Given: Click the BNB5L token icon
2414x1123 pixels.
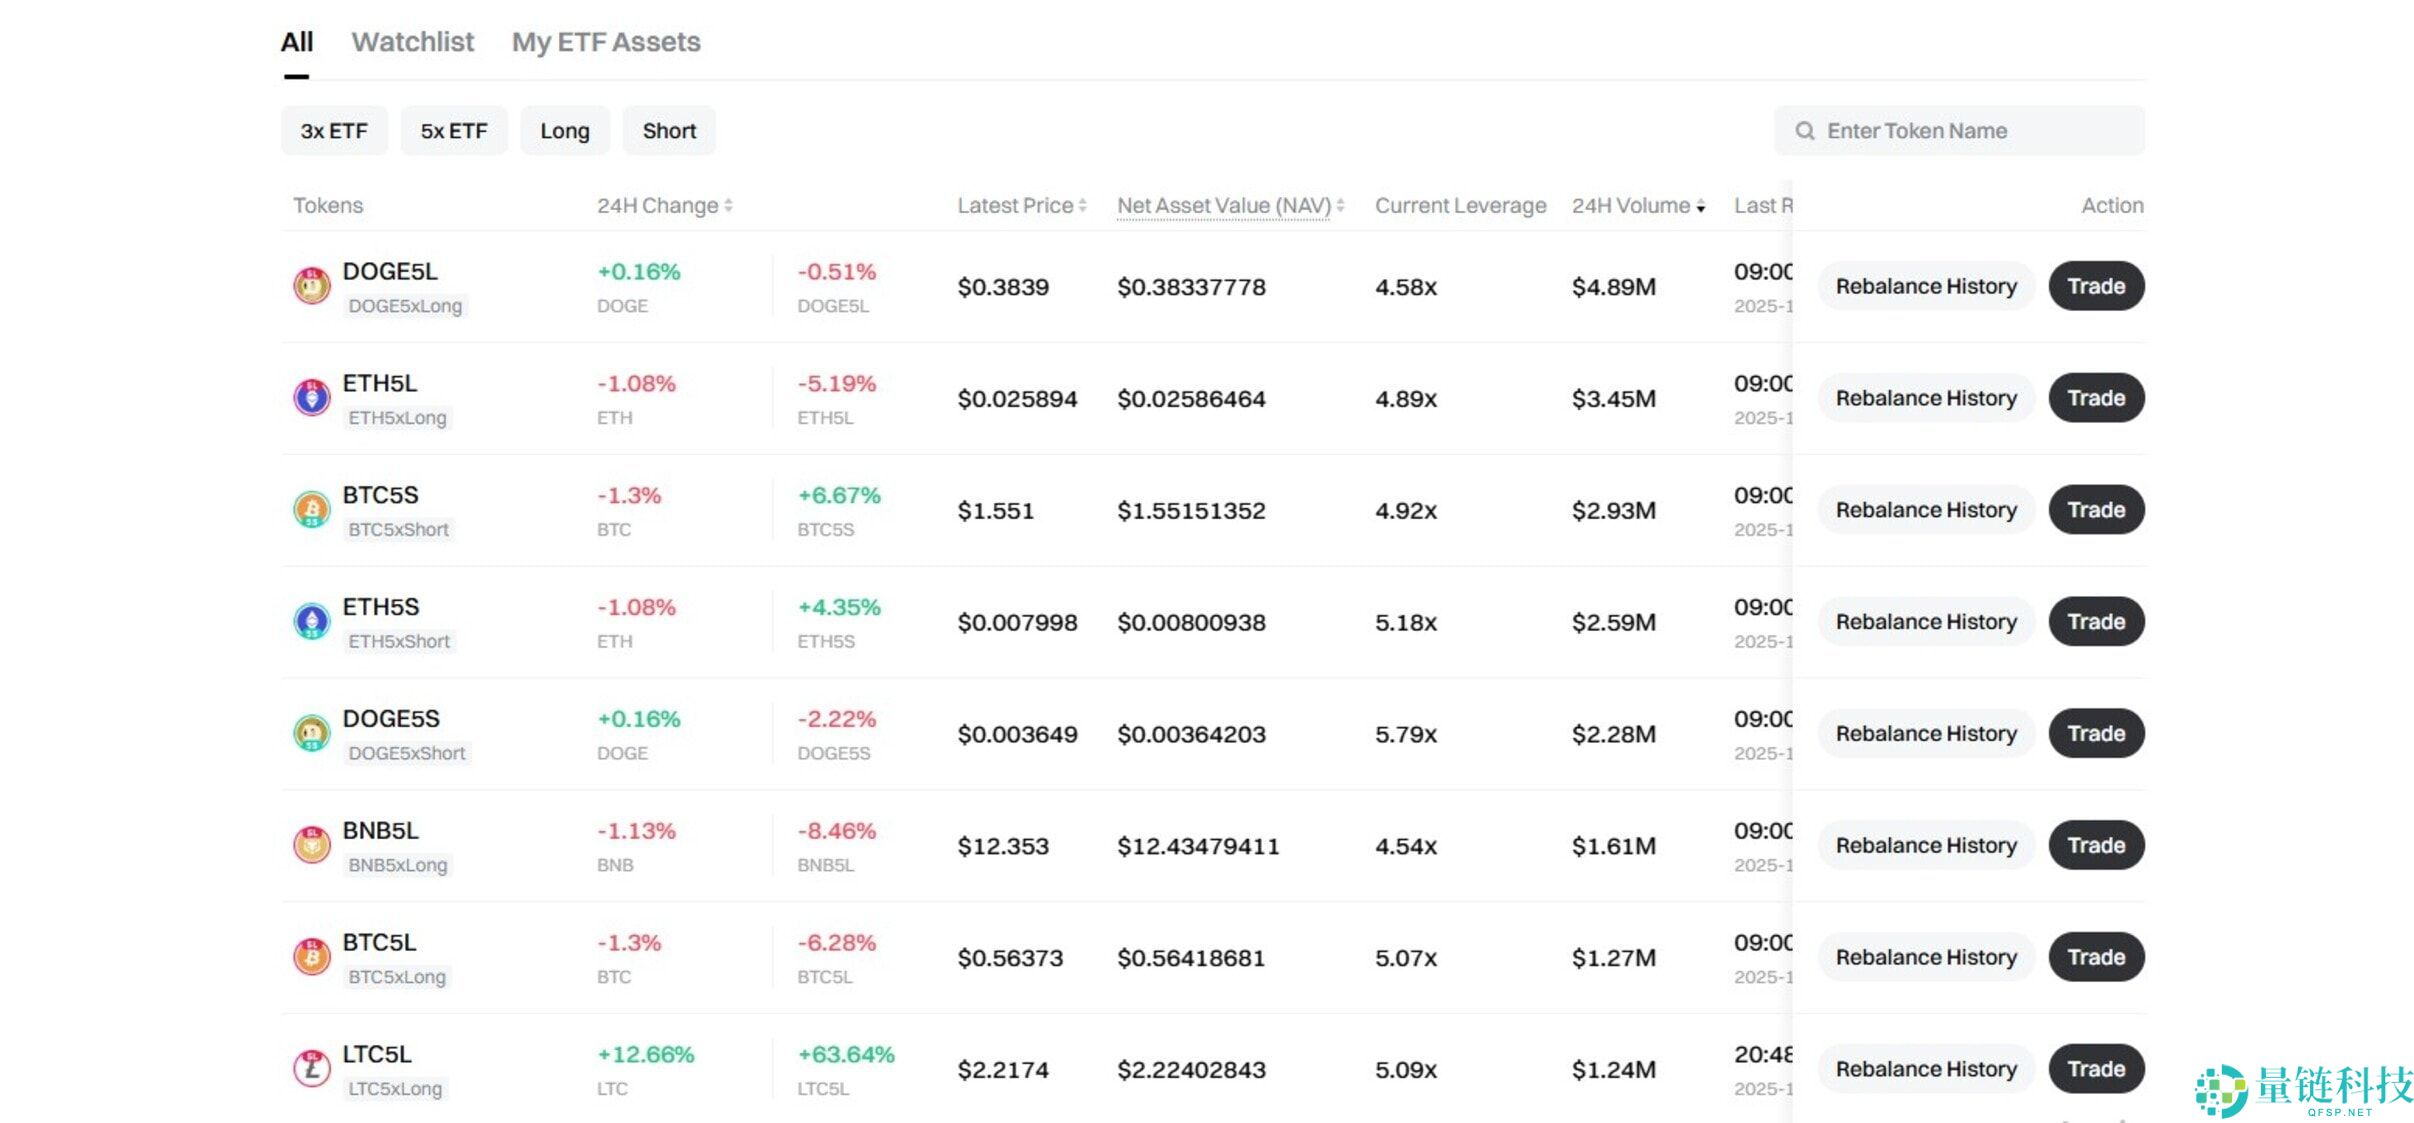Looking at the screenshot, I should tap(311, 846).
